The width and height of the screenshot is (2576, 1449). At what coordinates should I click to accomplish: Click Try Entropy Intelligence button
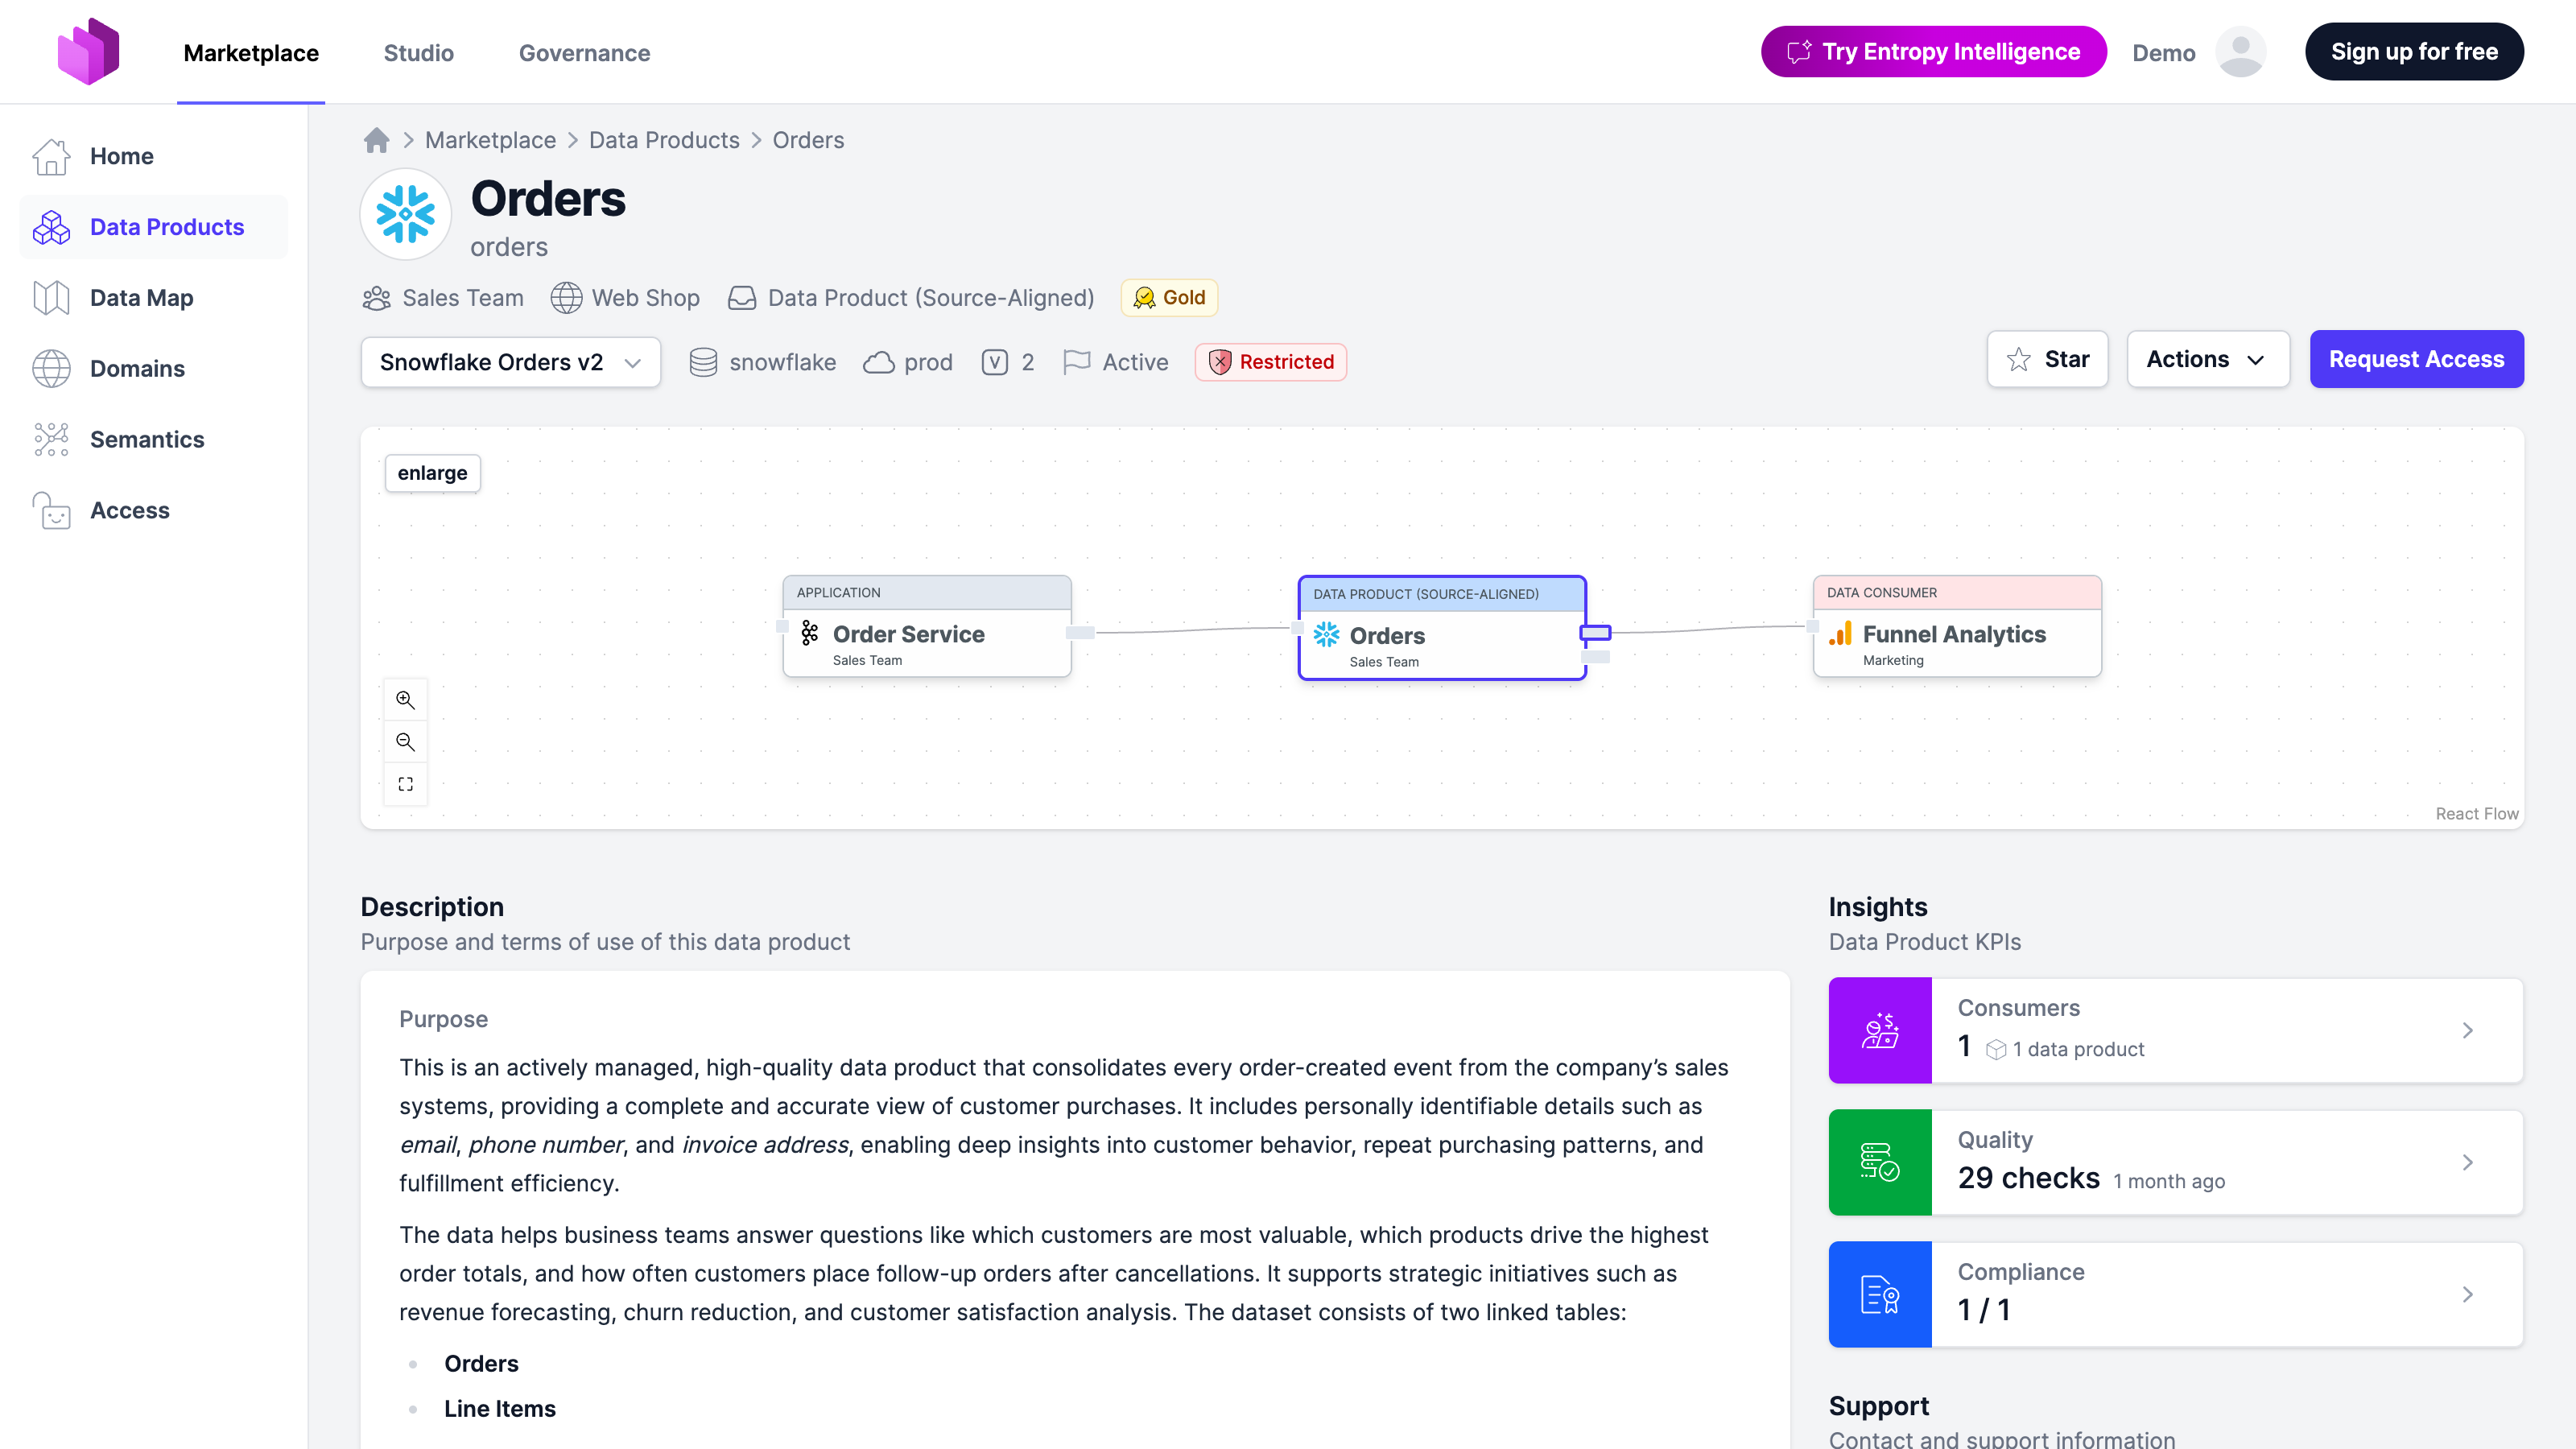point(1933,52)
